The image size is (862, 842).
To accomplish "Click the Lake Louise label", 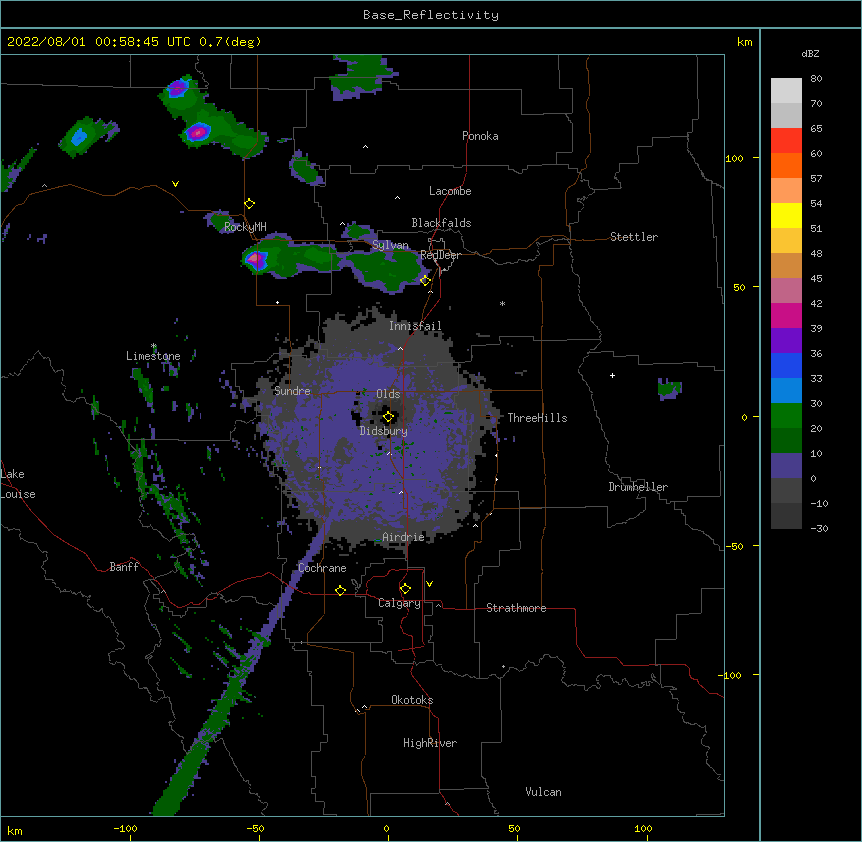I will (18, 484).
